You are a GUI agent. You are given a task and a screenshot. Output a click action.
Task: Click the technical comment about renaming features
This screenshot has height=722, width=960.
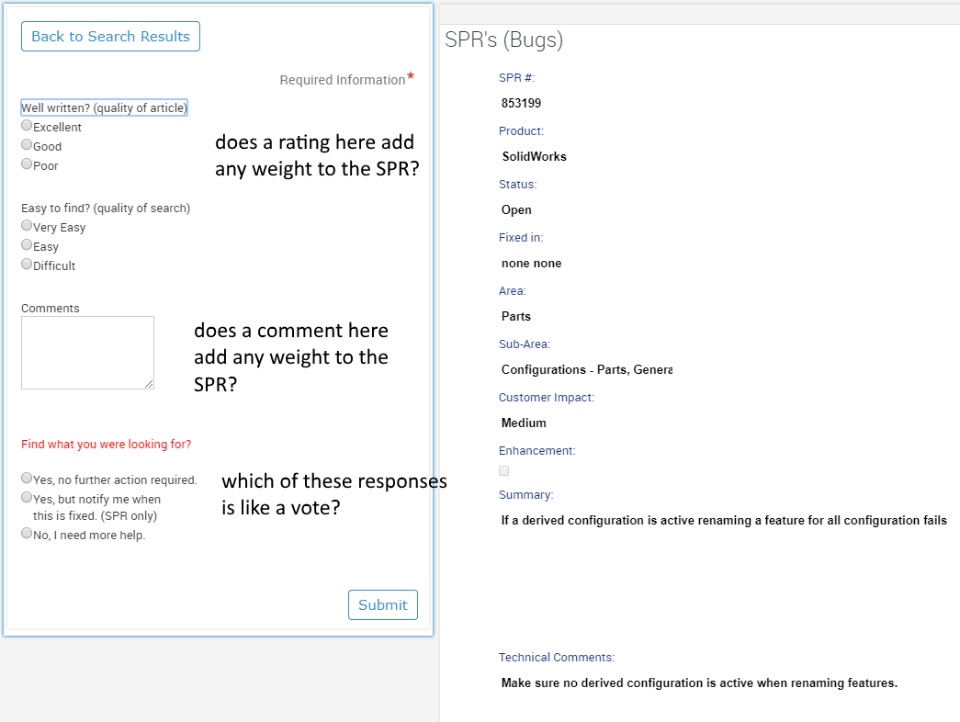click(x=699, y=683)
